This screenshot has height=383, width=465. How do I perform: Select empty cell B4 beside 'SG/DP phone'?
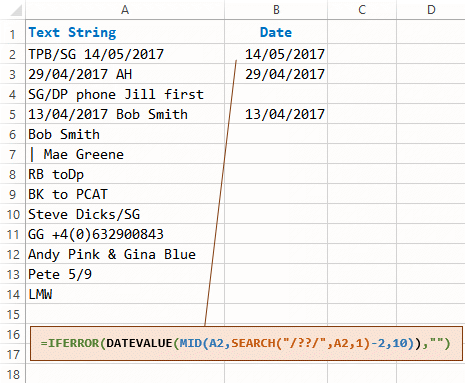pos(276,94)
